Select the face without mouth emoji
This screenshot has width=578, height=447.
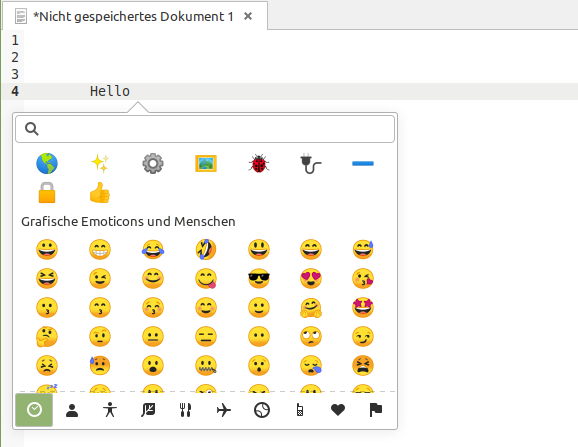(259, 337)
